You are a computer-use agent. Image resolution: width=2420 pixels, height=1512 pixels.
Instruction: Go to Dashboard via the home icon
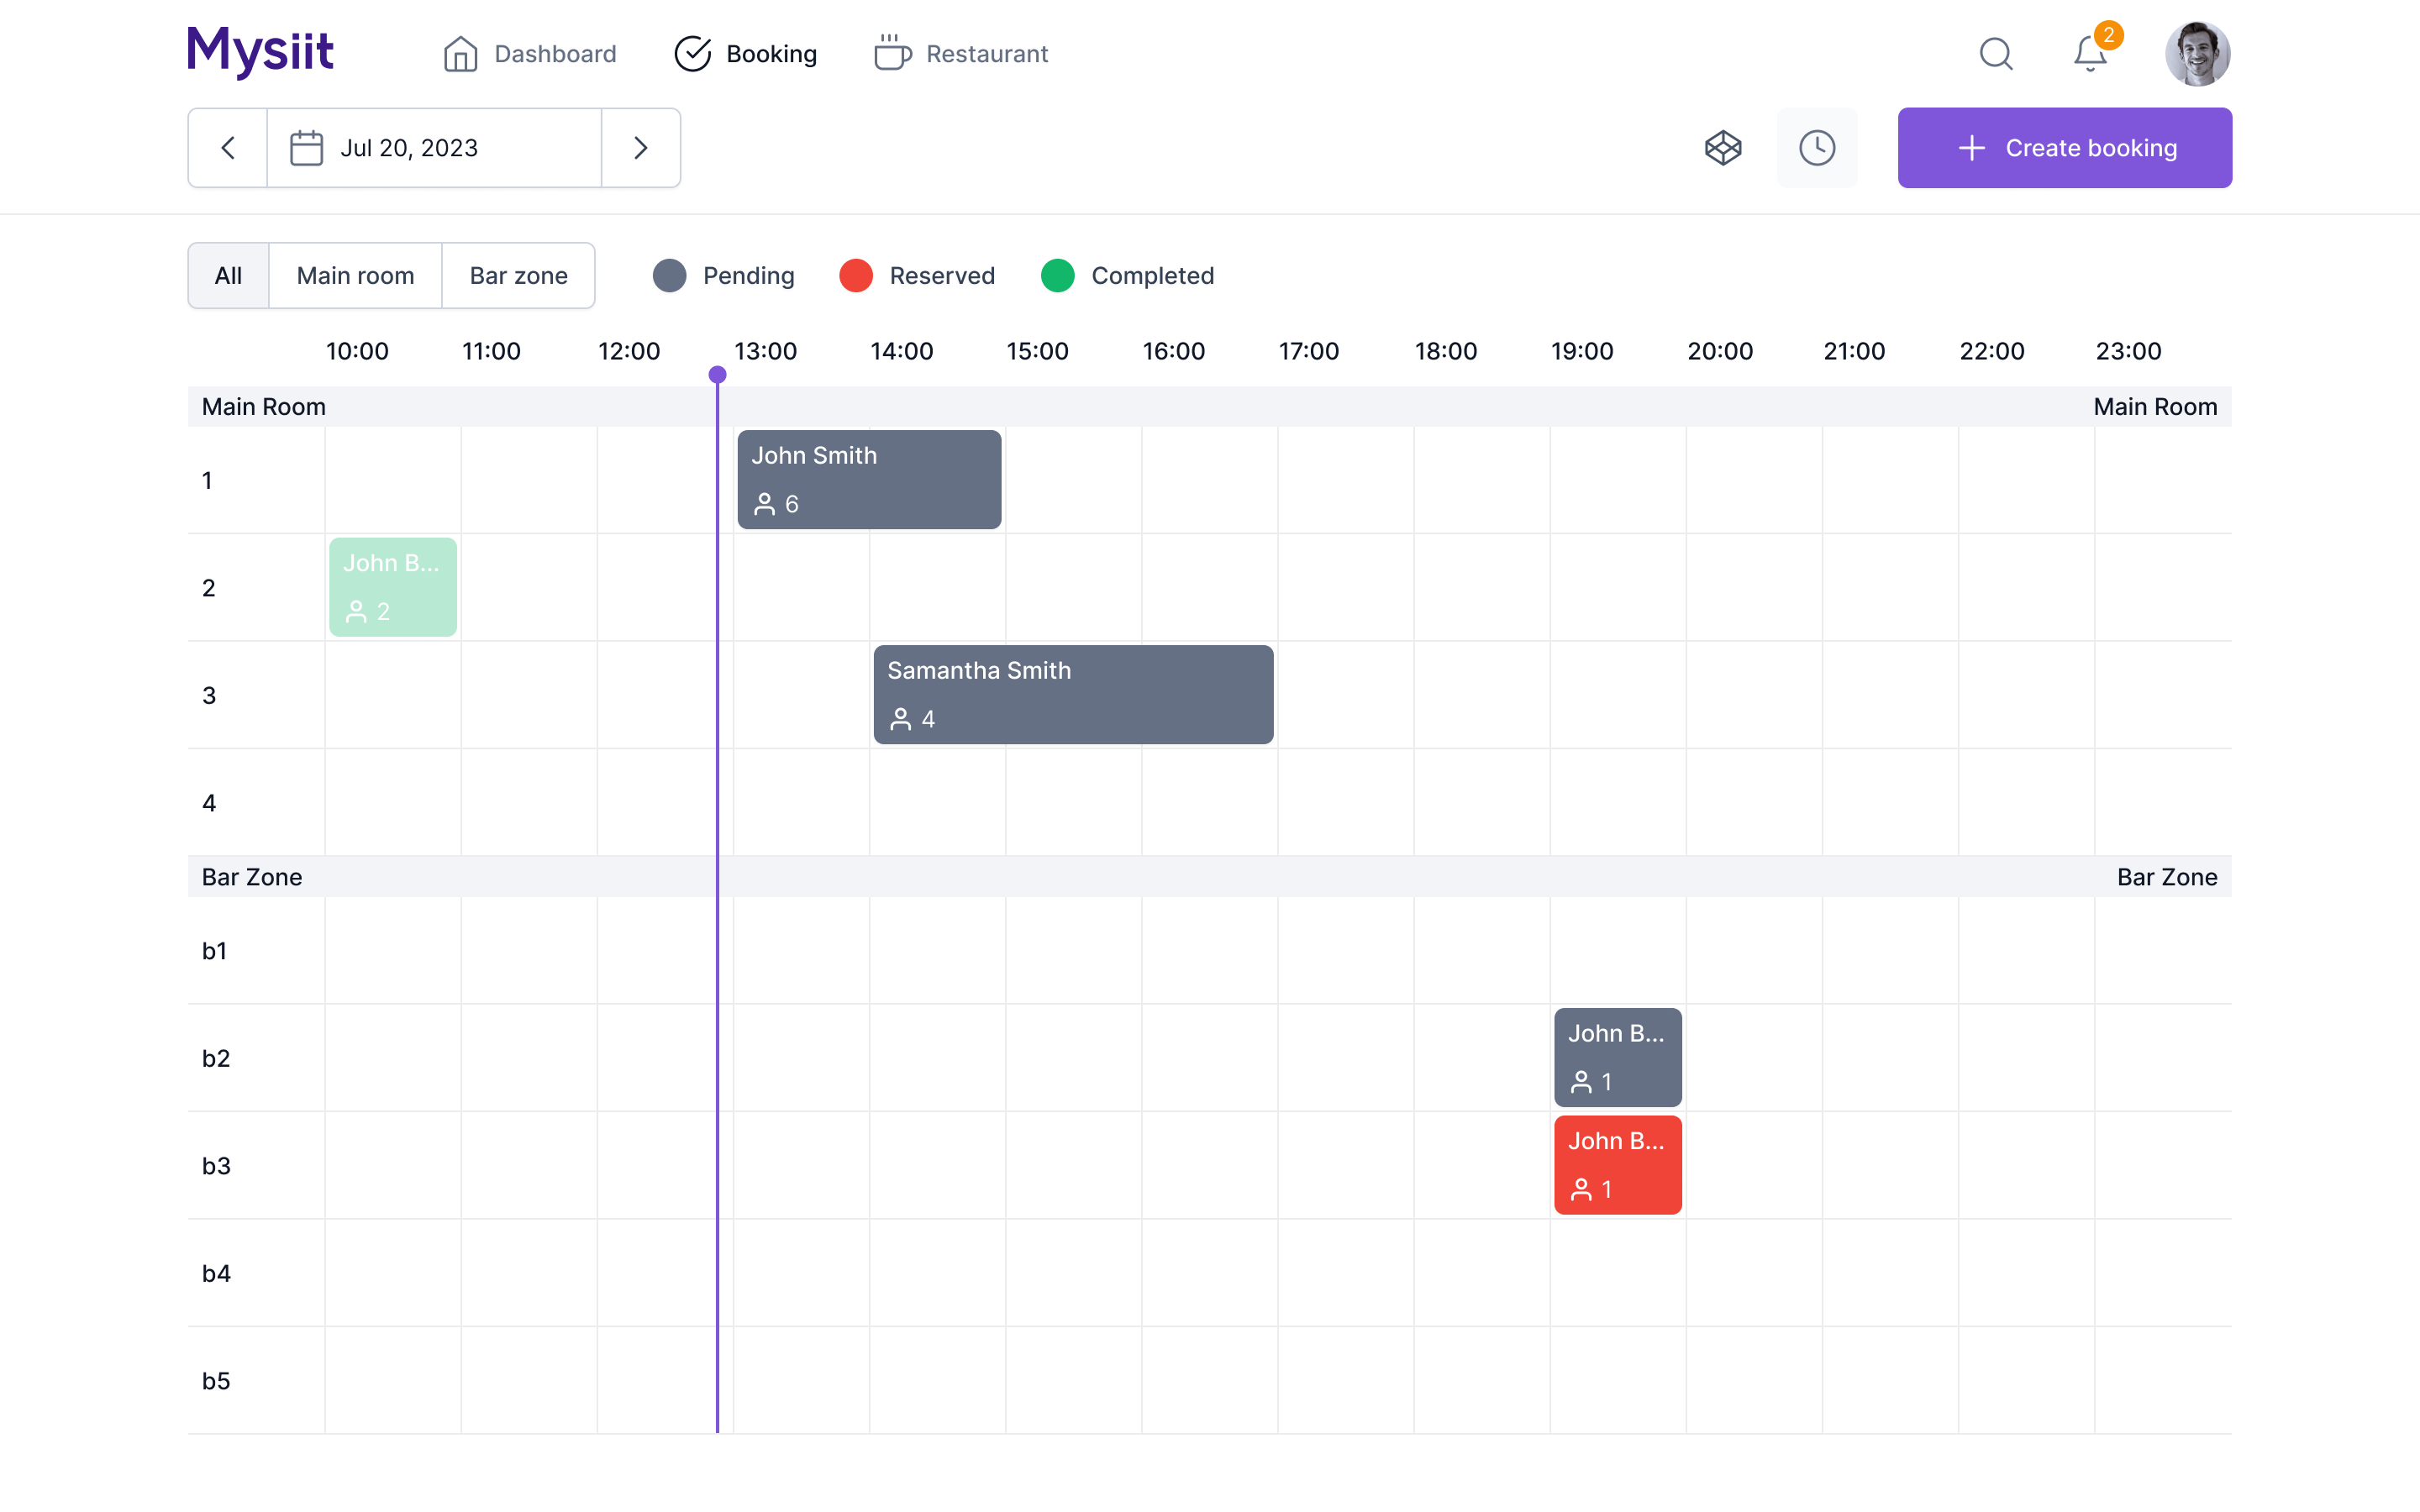(x=461, y=54)
